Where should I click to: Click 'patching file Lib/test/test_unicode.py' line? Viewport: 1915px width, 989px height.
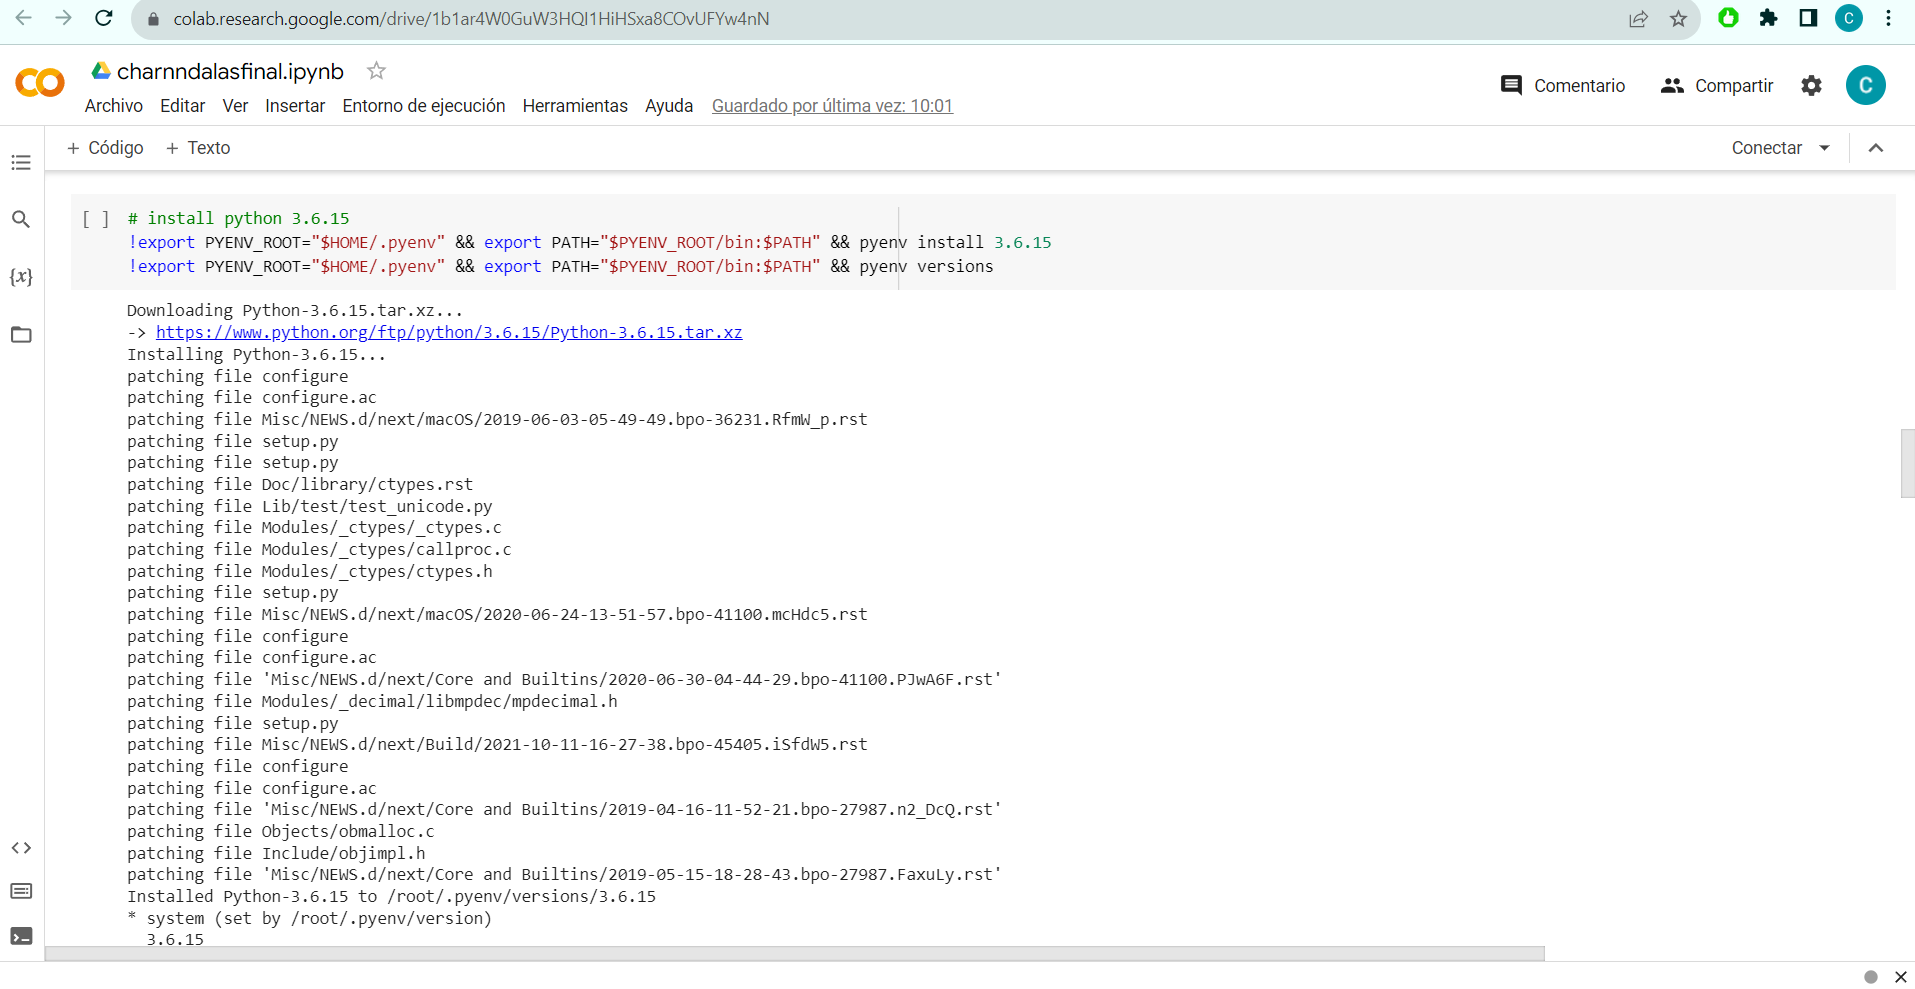tap(309, 506)
